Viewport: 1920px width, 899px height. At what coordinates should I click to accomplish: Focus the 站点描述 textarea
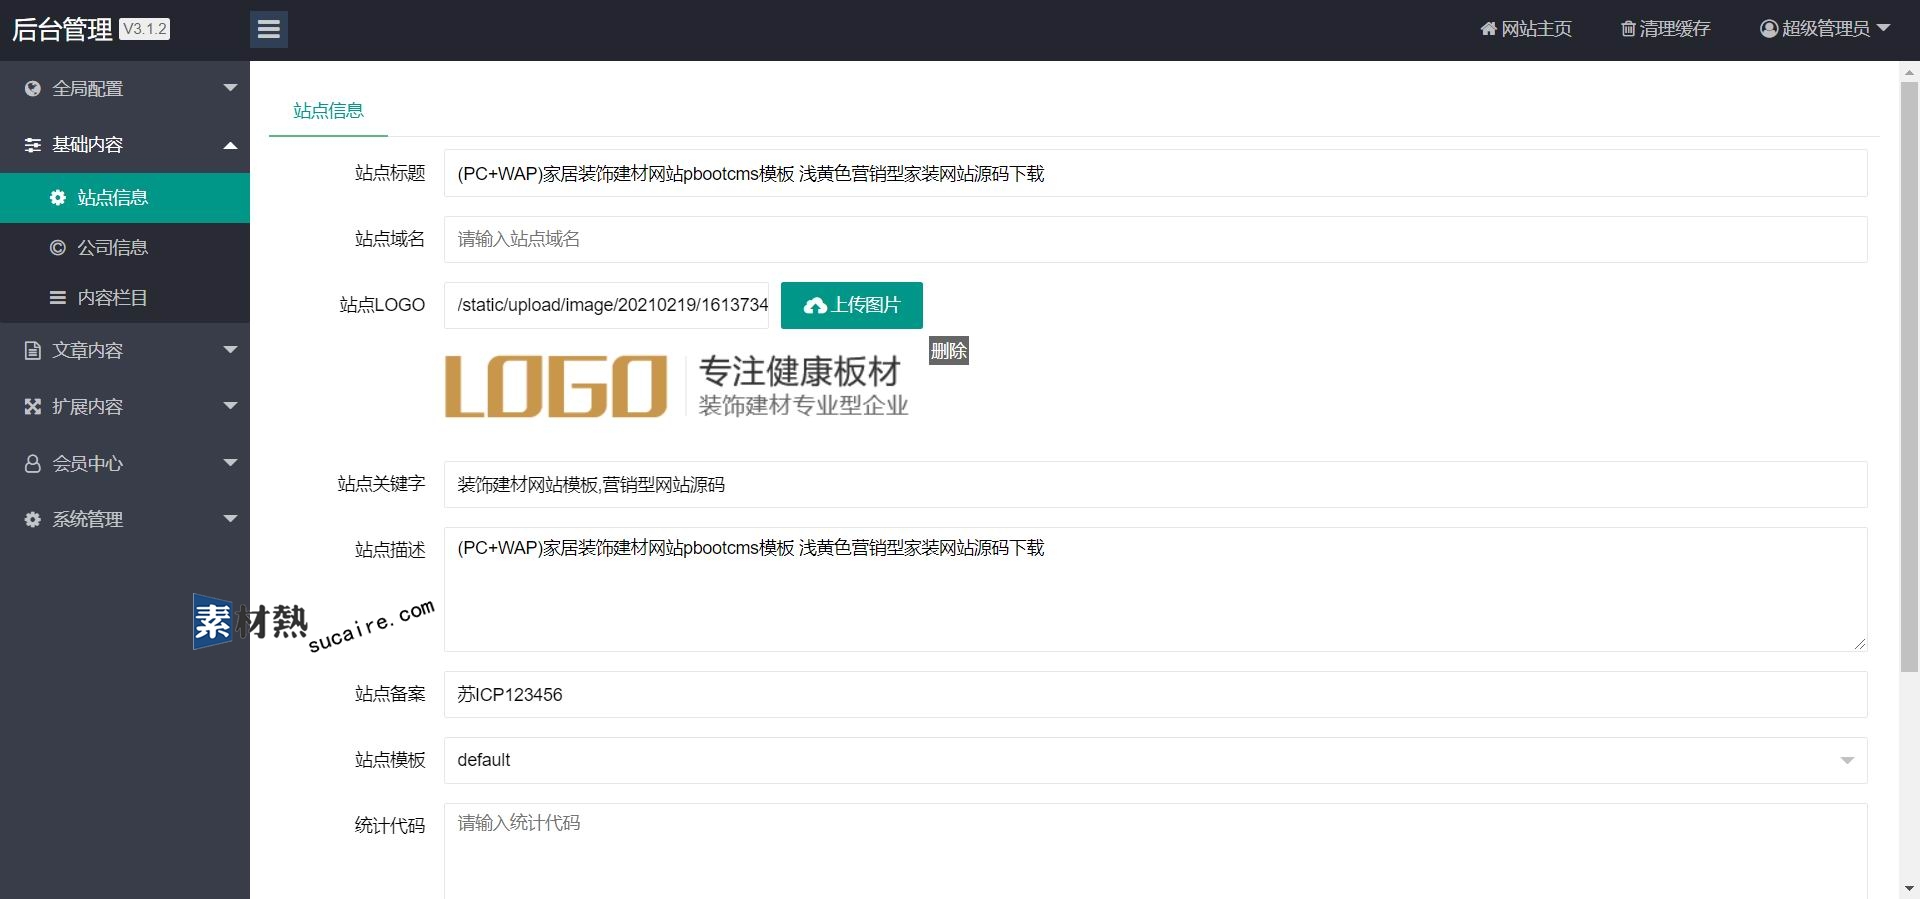click(x=1155, y=589)
